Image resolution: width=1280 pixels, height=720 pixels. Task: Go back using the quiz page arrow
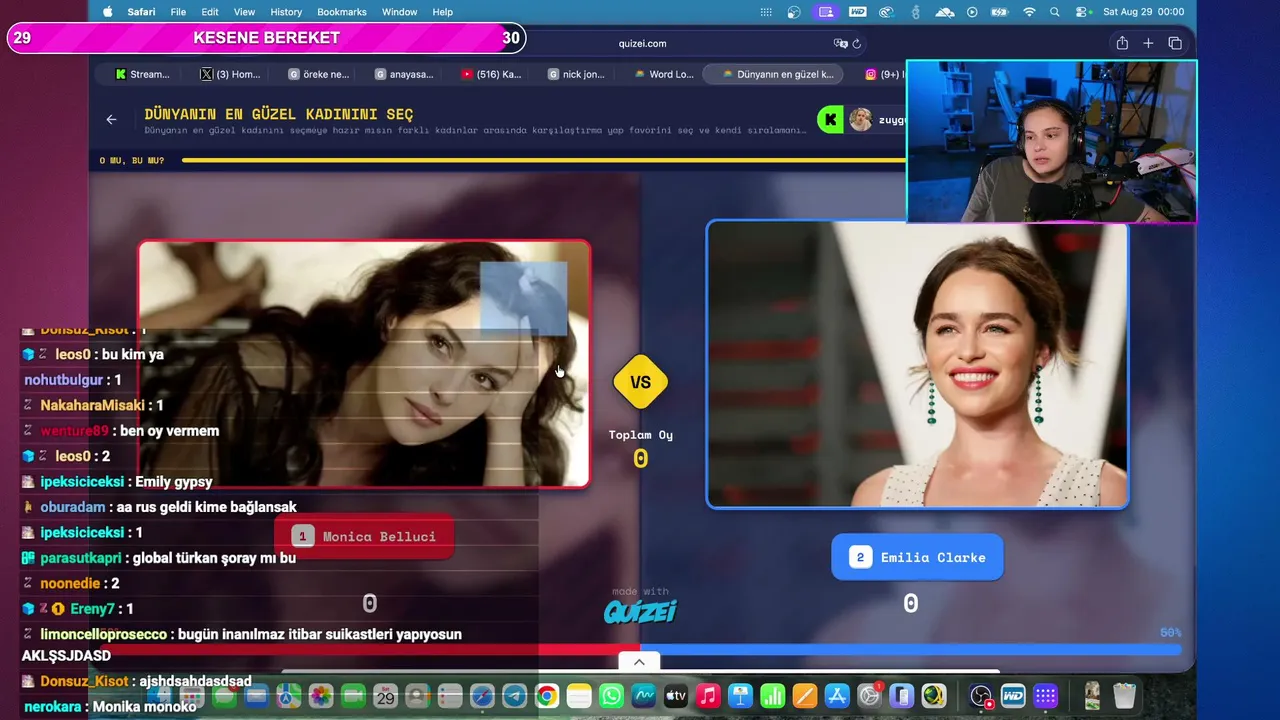pyautogui.click(x=111, y=119)
